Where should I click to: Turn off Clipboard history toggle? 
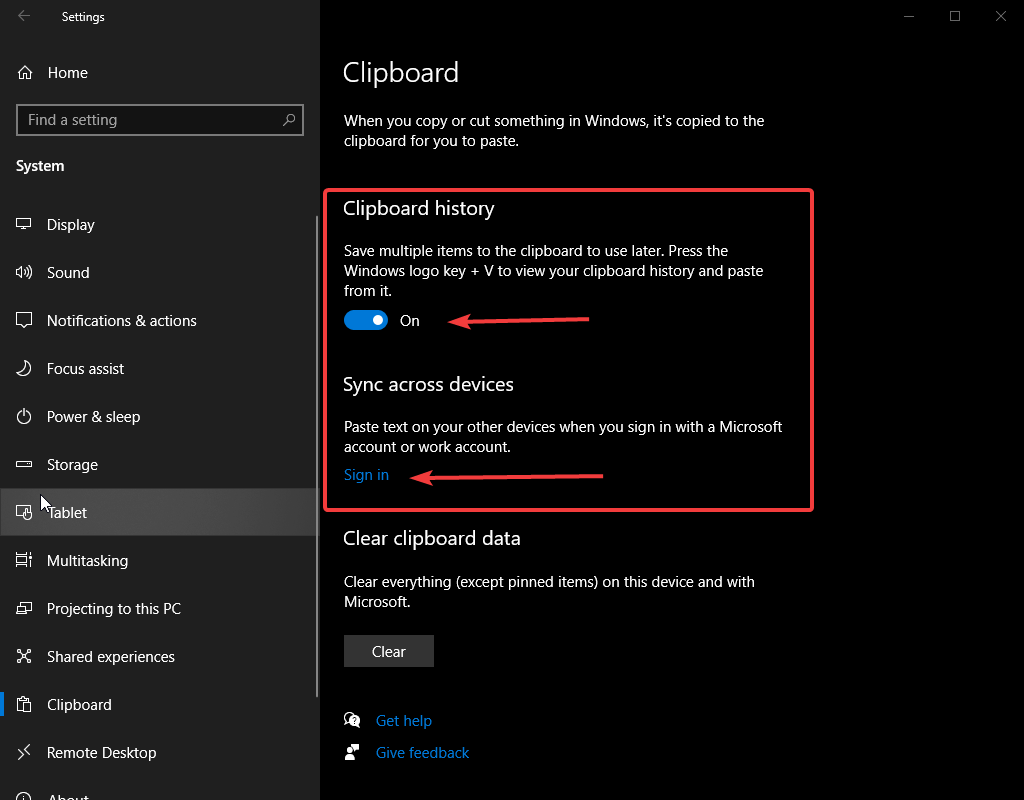coord(366,320)
